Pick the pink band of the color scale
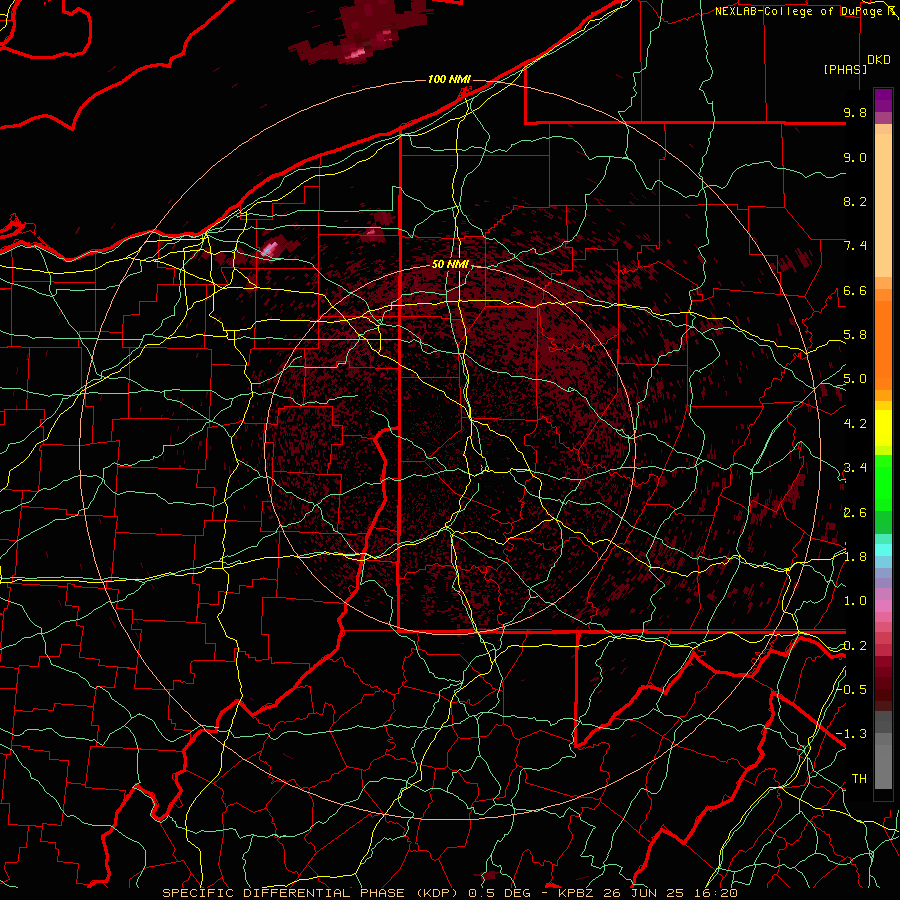This screenshot has width=900, height=900. 883,606
